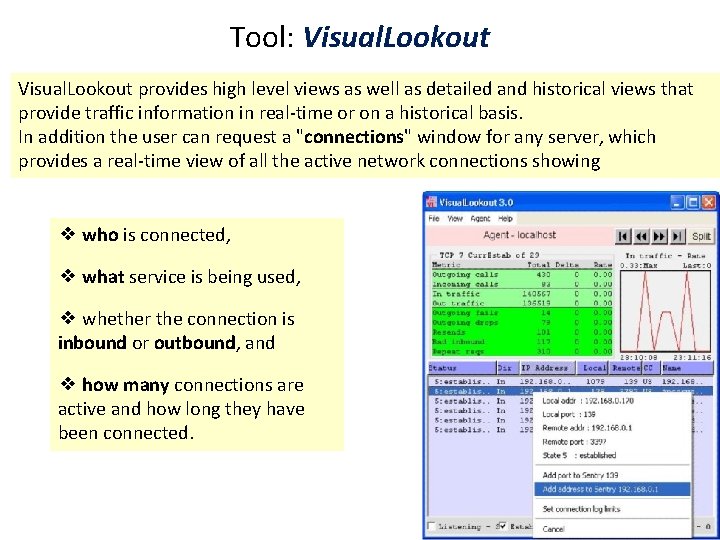This screenshot has width=720, height=540.
Task: Sort connections by Status column header
Action: click(x=461, y=368)
